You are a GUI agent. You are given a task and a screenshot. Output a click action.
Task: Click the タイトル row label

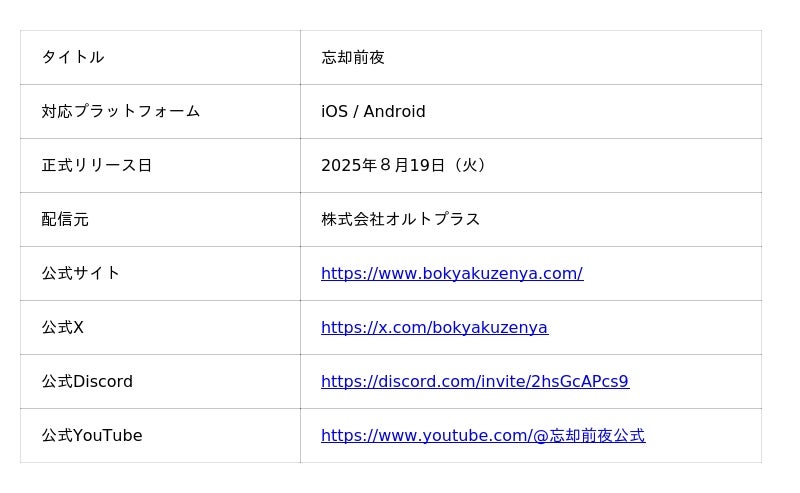click(x=72, y=58)
